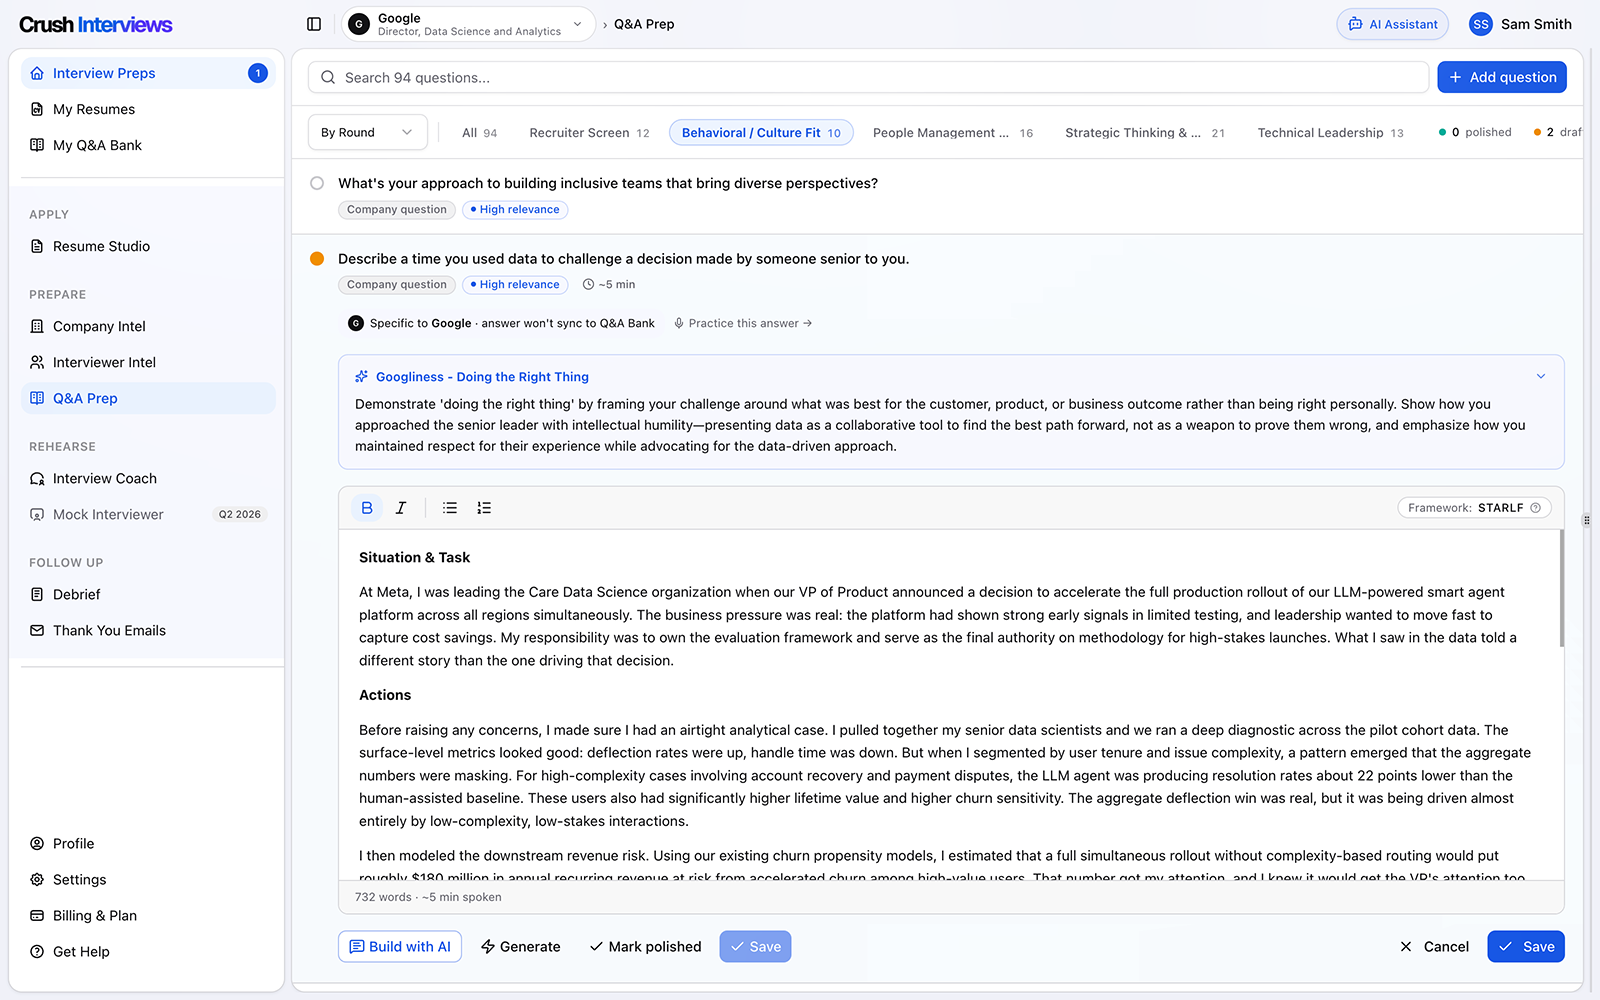1600x1000 pixels.
Task: Click the Add question button
Action: pos(1502,77)
